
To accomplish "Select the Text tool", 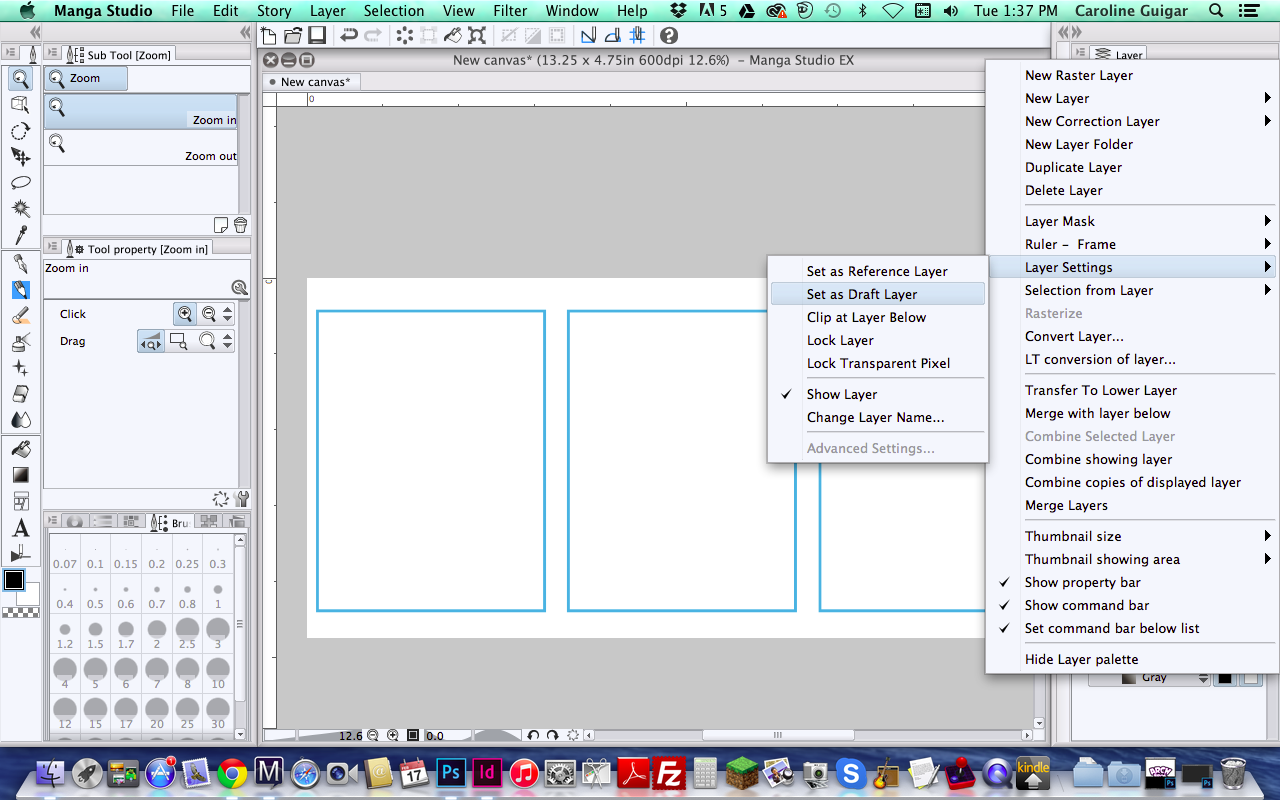I will pos(20,528).
